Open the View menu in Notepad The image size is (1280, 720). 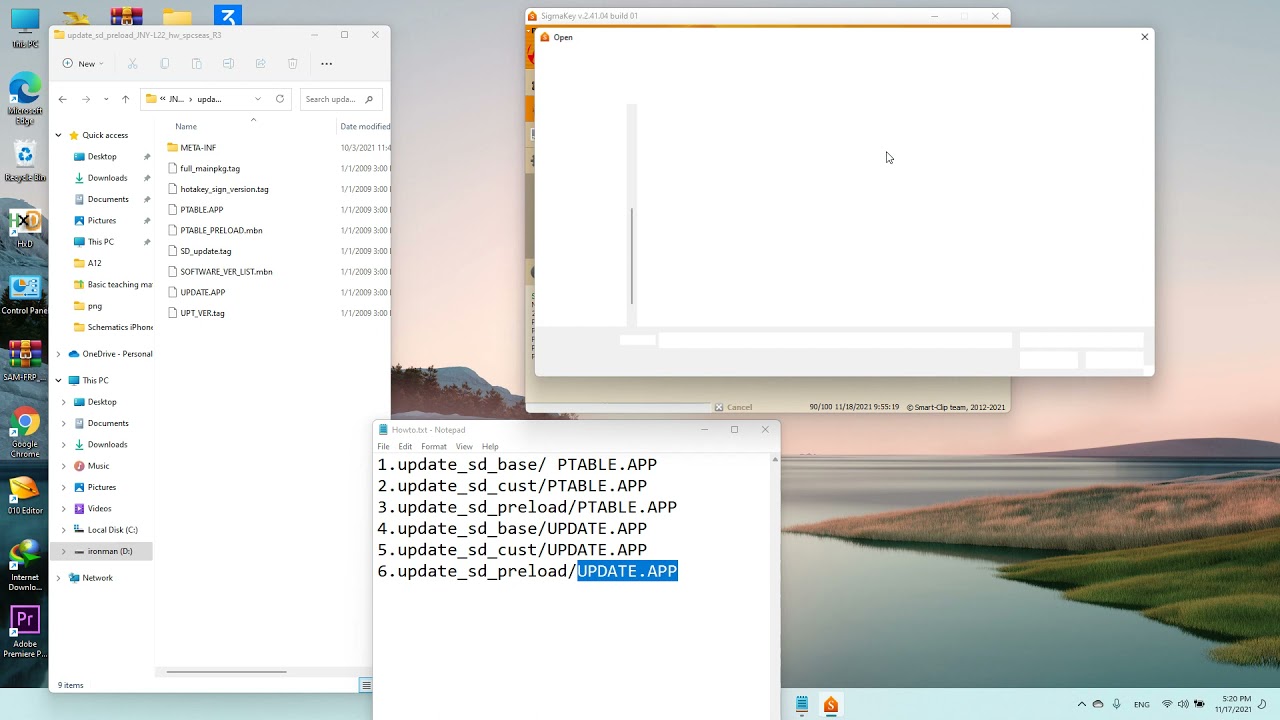(464, 446)
